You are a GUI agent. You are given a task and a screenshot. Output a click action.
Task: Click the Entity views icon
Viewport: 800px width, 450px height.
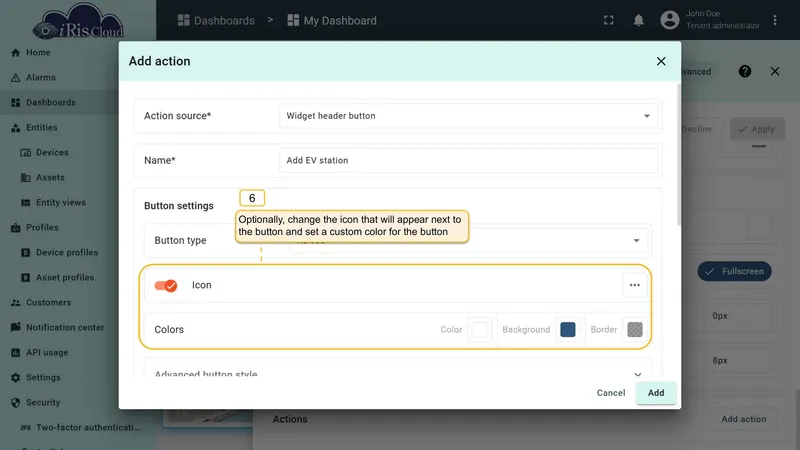click(x=26, y=203)
